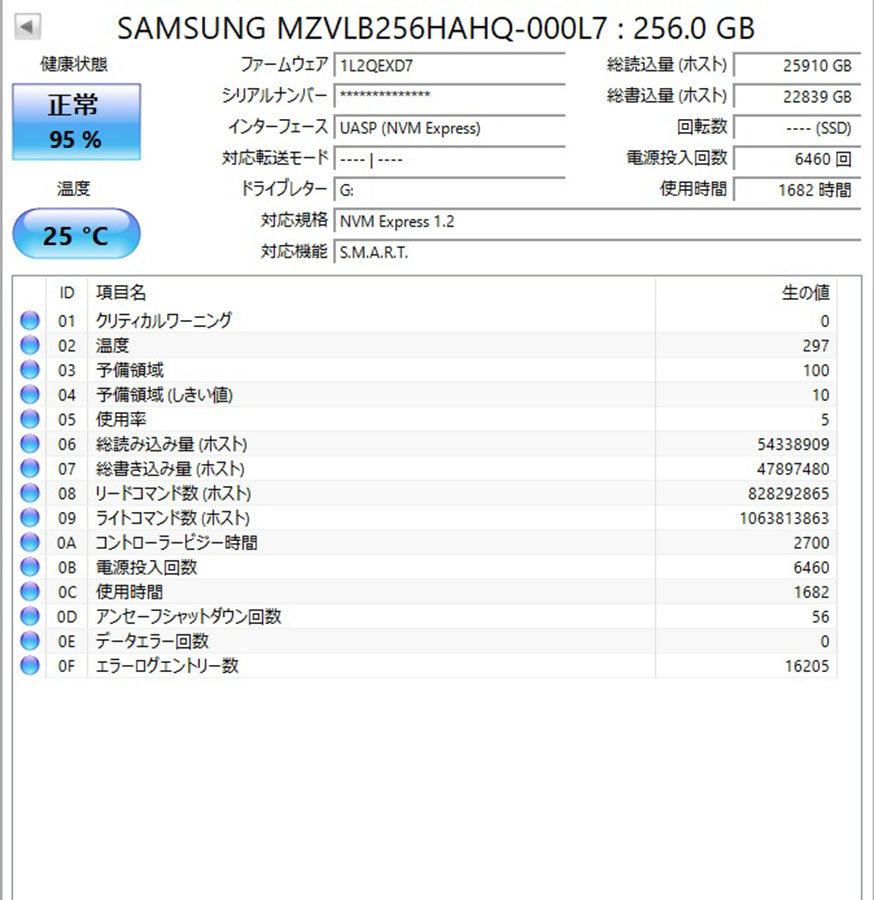Click the interface field UASP (NVM Express)
This screenshot has height=900, width=874.
coord(449,127)
